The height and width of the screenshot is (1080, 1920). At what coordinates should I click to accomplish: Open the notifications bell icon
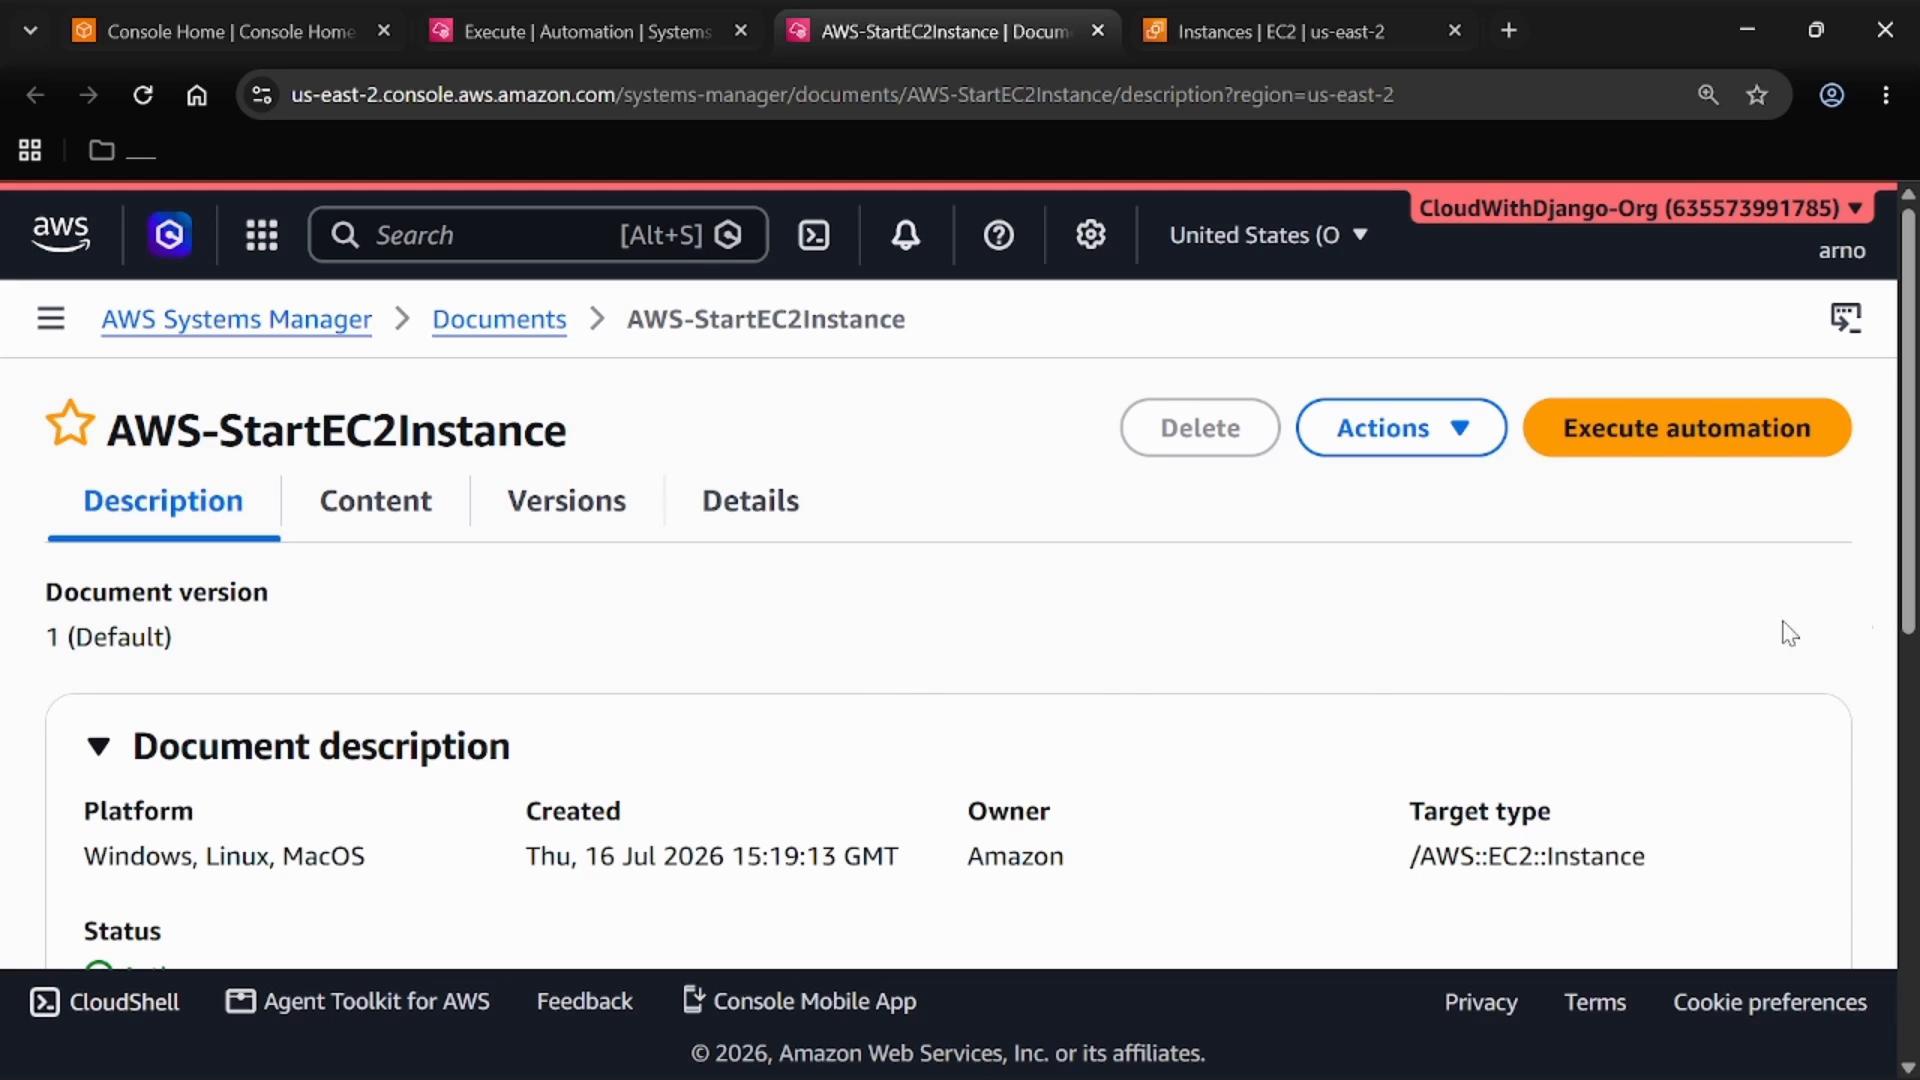click(906, 235)
